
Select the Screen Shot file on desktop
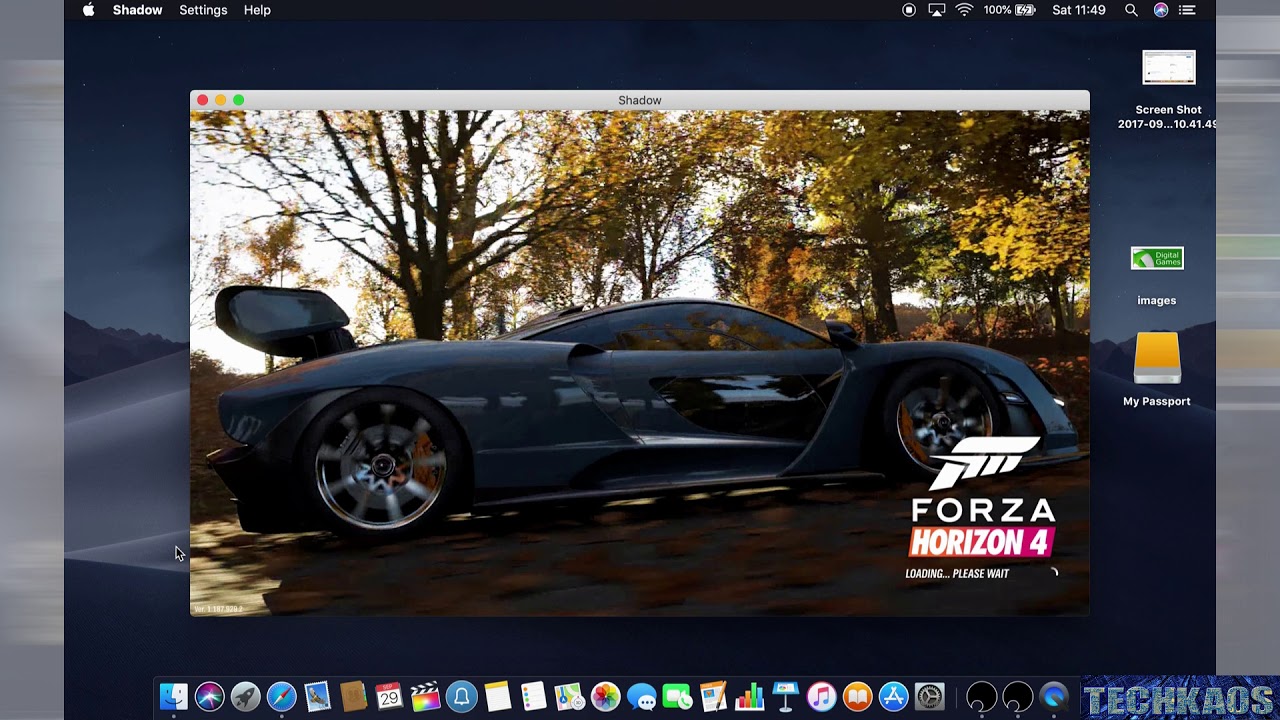click(1168, 90)
